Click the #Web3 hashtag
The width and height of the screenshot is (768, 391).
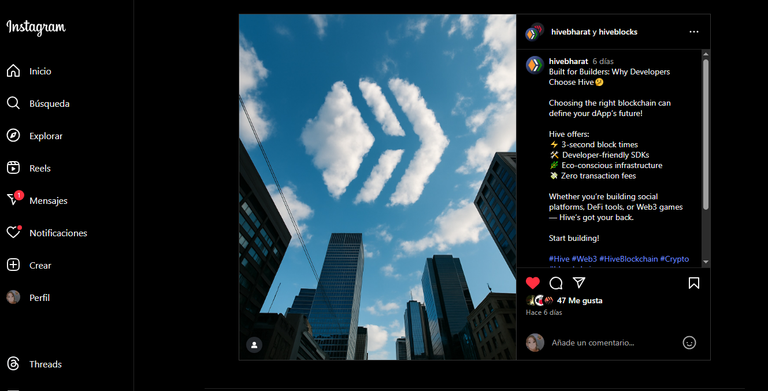[584, 259]
